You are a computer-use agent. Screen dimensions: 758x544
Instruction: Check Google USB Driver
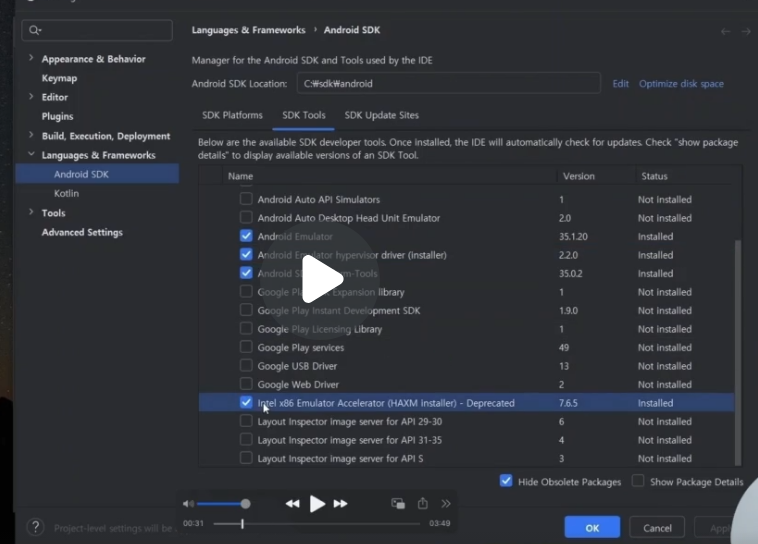[x=246, y=365]
